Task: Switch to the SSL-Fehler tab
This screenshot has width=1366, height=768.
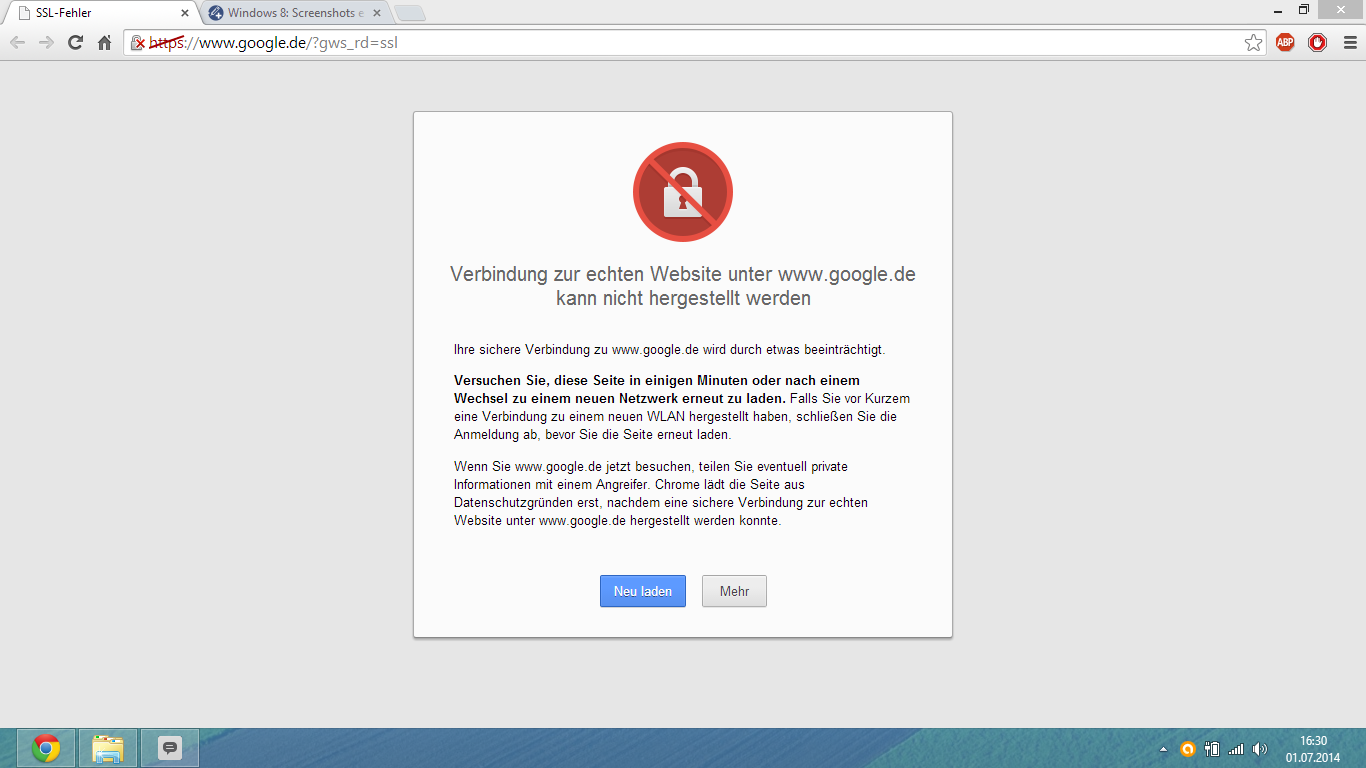Action: pos(100,13)
